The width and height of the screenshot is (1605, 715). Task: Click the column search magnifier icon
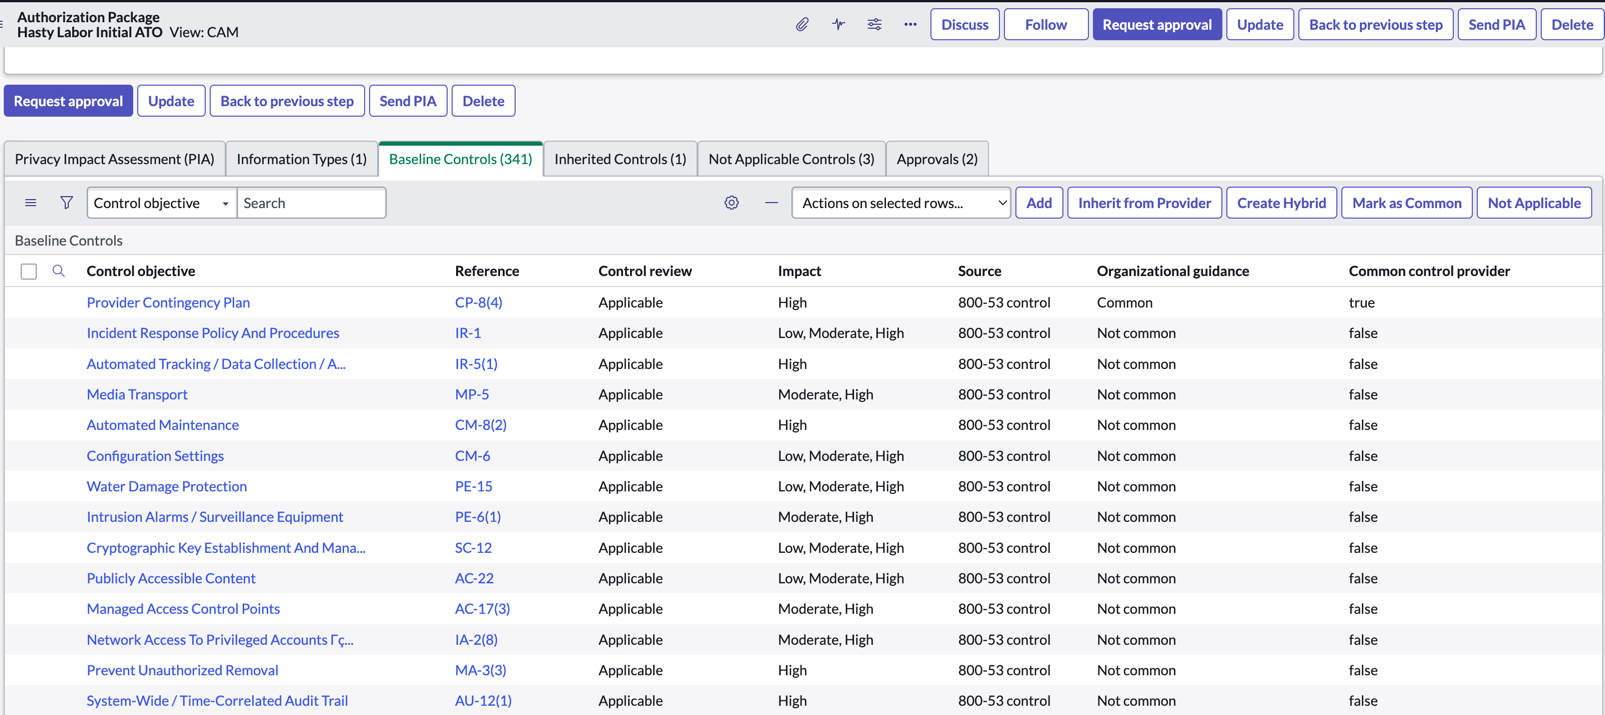click(59, 271)
